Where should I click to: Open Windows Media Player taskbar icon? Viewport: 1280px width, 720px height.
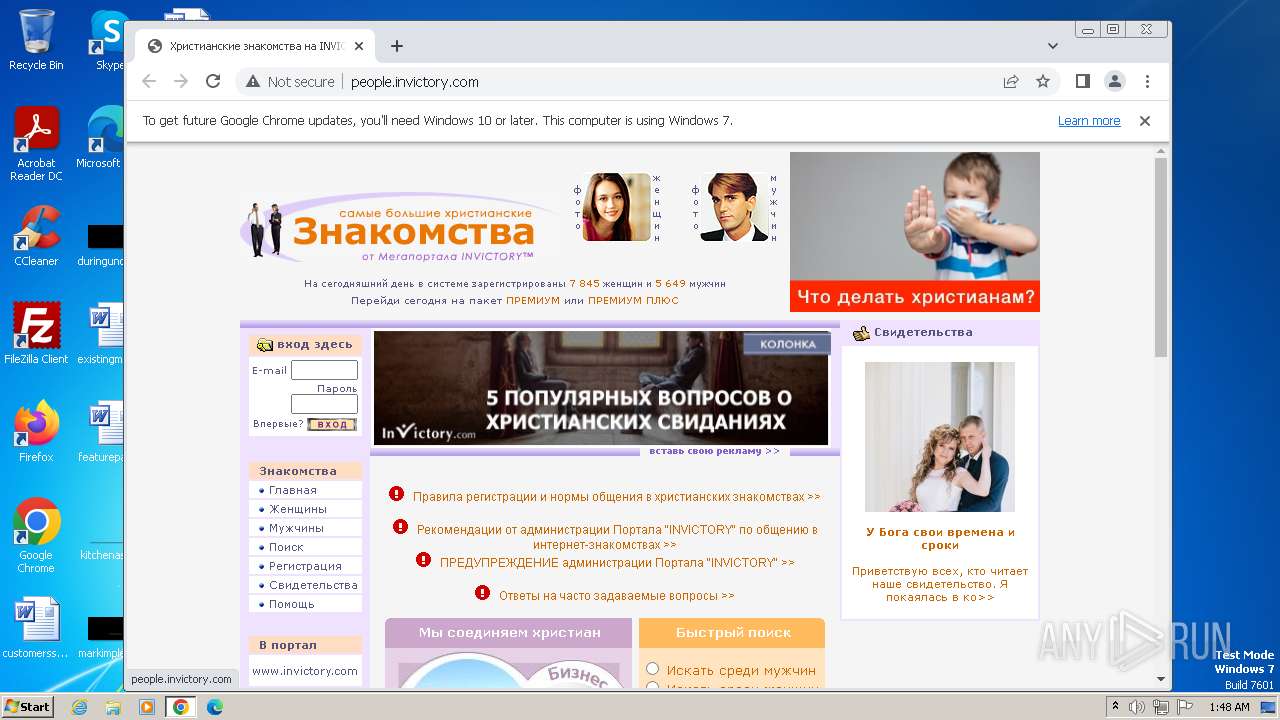147,707
